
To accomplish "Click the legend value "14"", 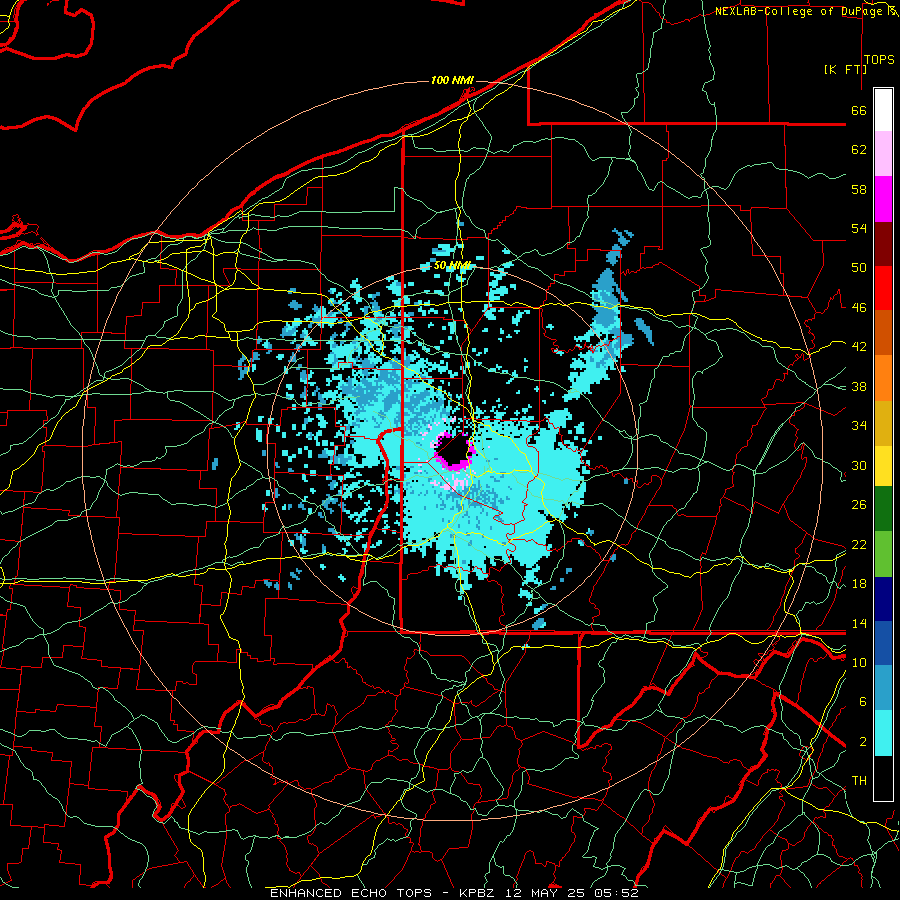I will [x=859, y=623].
